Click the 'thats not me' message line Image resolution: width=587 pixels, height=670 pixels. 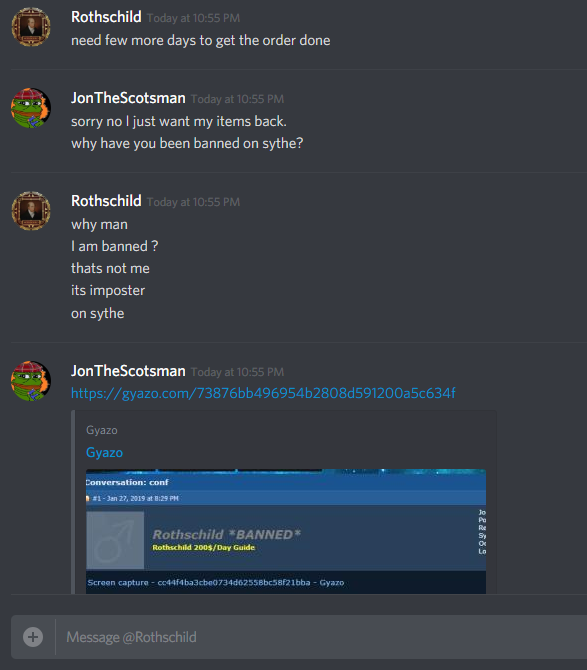tap(110, 268)
